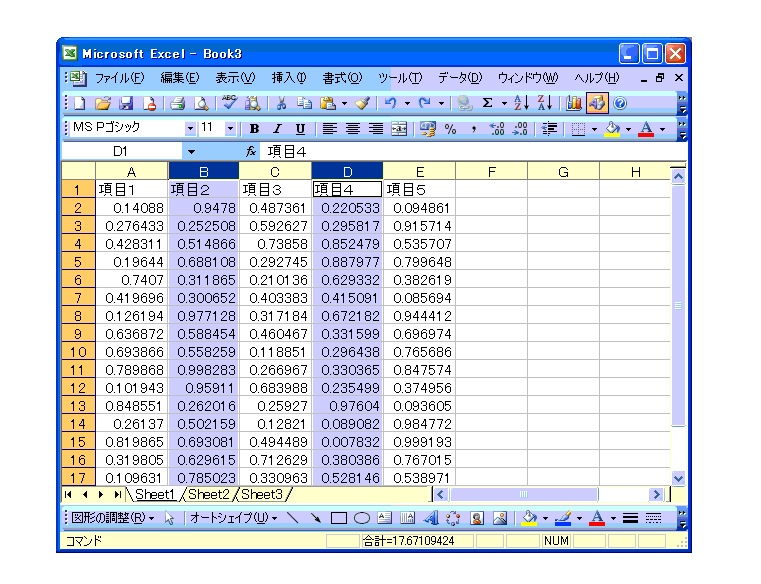The image size is (761, 584).
Task: Click the toolbar Fill Color bucket swatch
Action: 612,129
